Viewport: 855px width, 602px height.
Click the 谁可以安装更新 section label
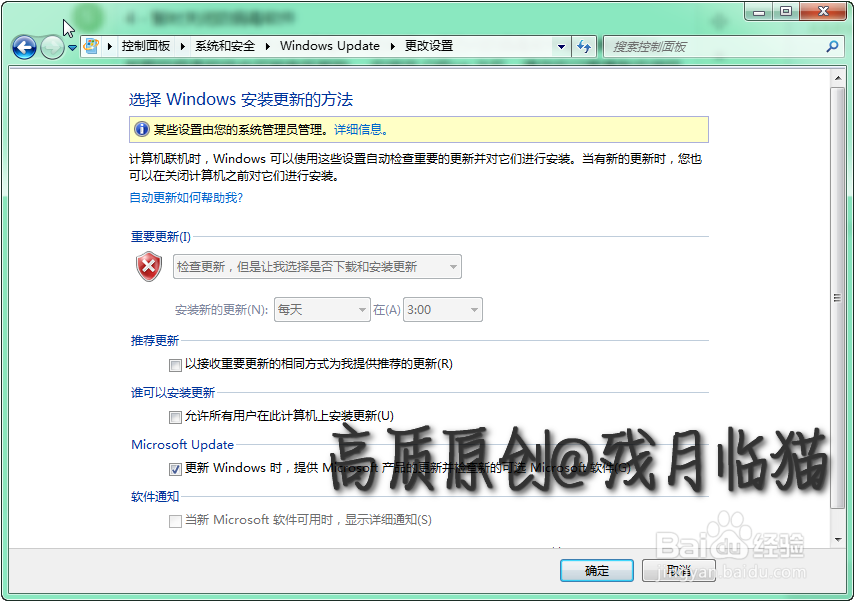click(x=173, y=393)
